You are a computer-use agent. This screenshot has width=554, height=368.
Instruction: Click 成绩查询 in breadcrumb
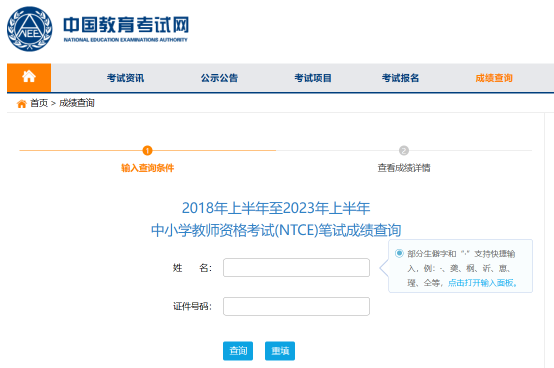[x=77, y=103]
